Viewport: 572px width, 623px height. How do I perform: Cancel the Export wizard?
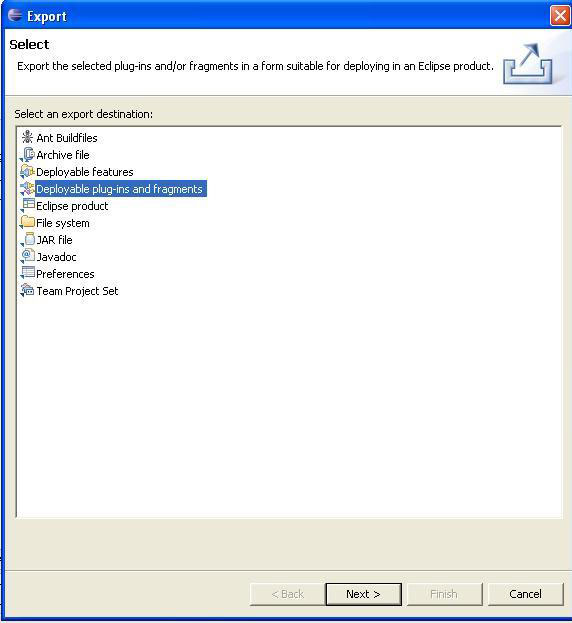click(x=525, y=594)
